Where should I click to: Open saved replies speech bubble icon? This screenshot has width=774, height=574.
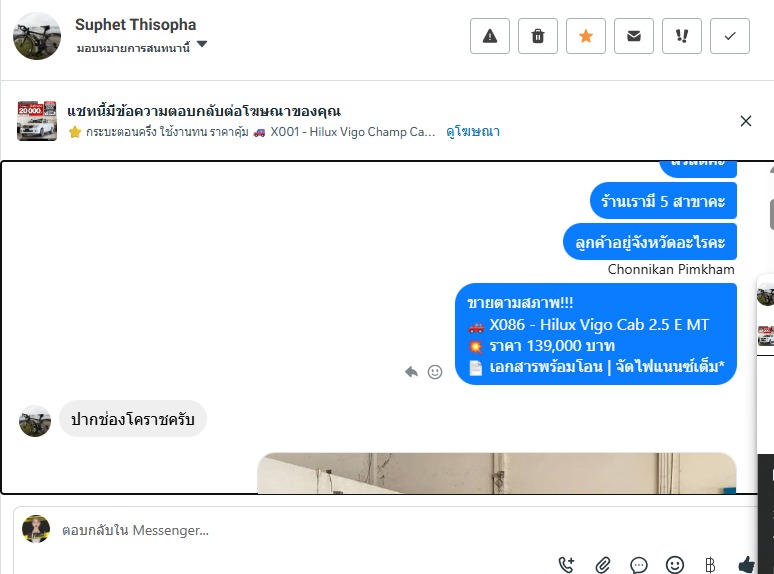click(x=639, y=564)
